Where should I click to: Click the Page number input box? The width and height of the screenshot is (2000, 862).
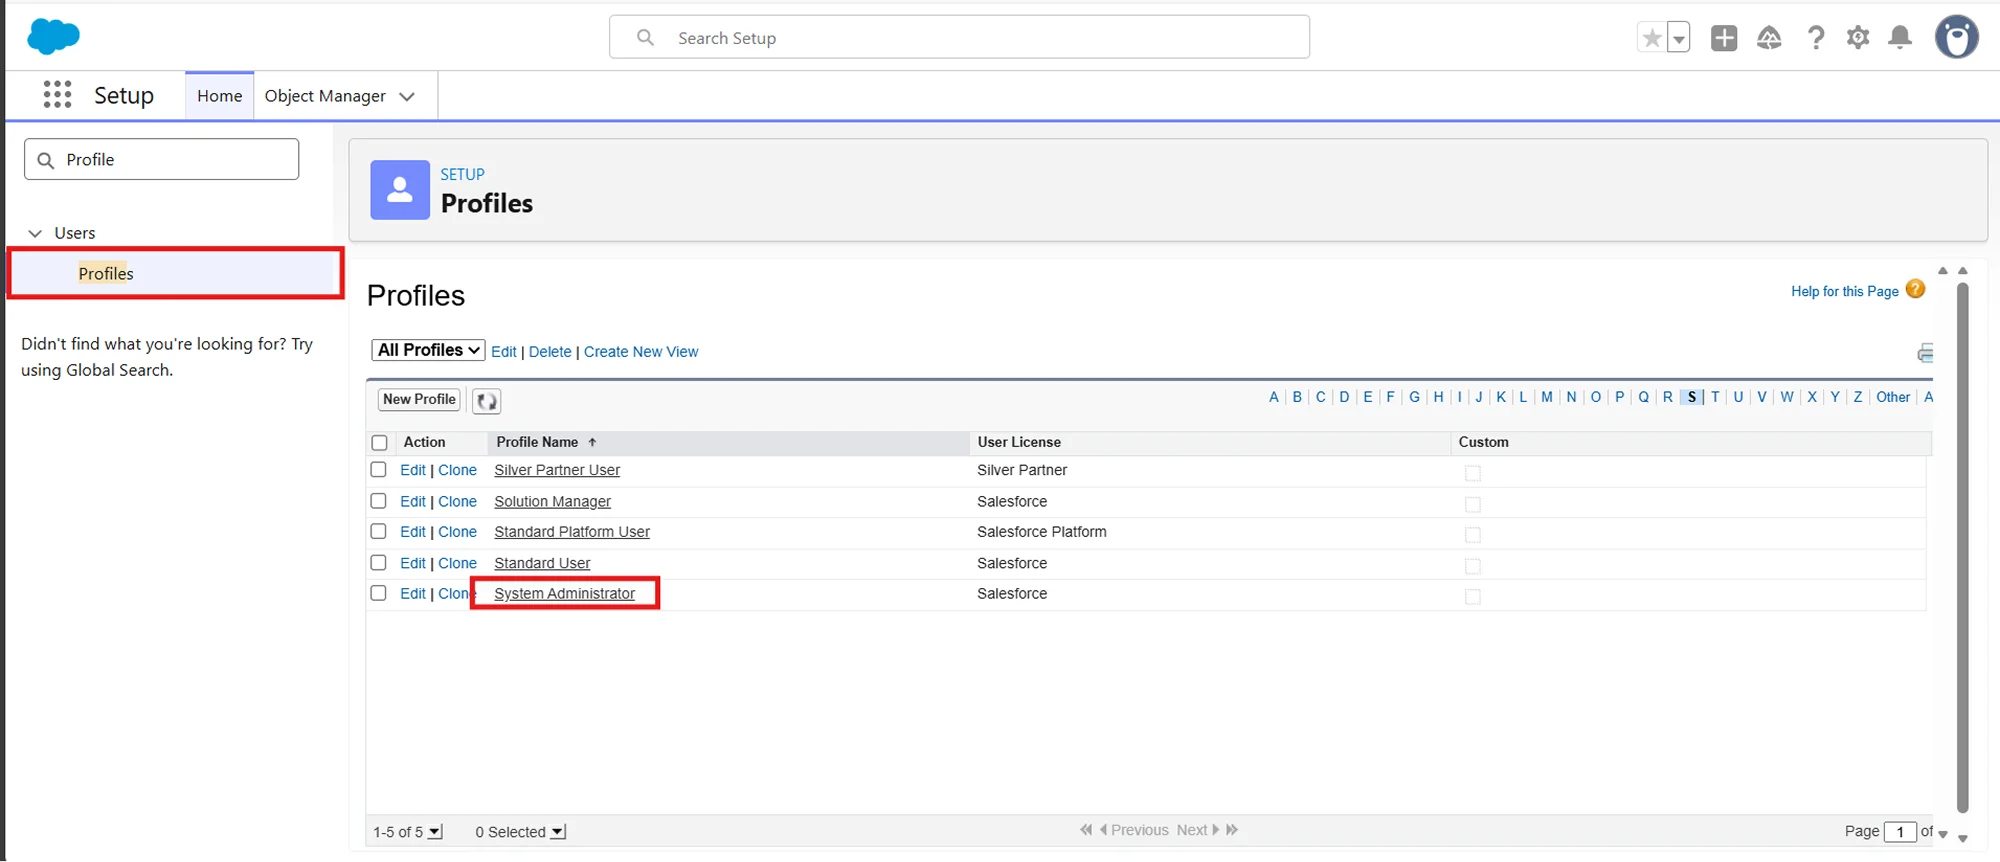coord(1900,832)
